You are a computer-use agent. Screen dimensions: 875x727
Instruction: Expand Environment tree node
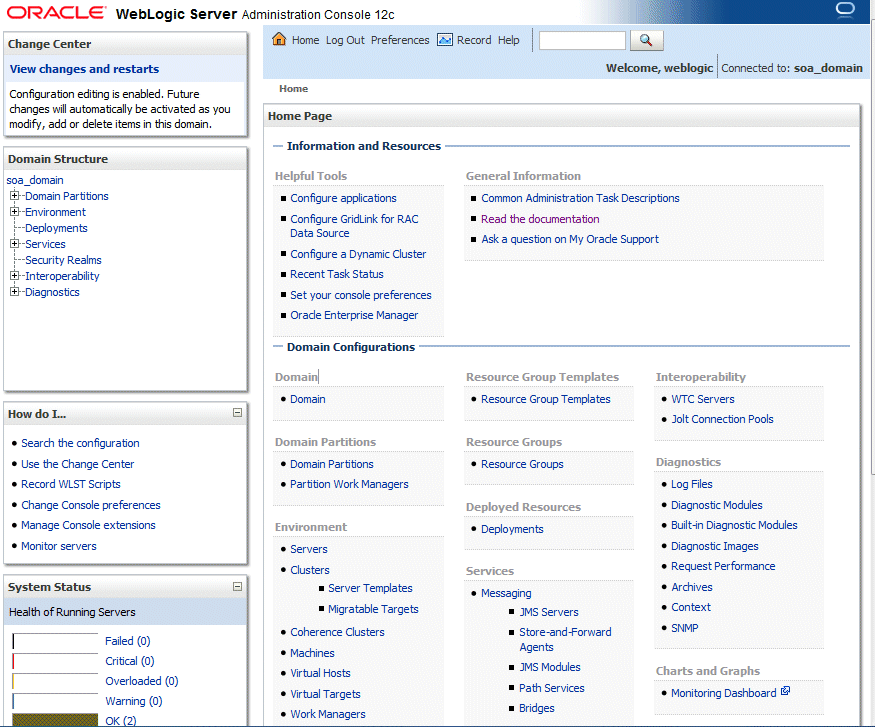coord(15,211)
